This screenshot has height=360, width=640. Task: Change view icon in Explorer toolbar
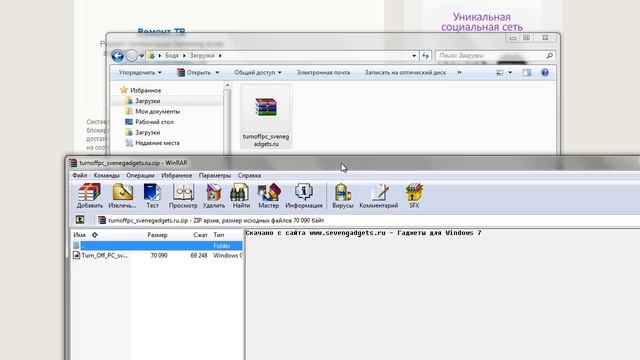500,73
